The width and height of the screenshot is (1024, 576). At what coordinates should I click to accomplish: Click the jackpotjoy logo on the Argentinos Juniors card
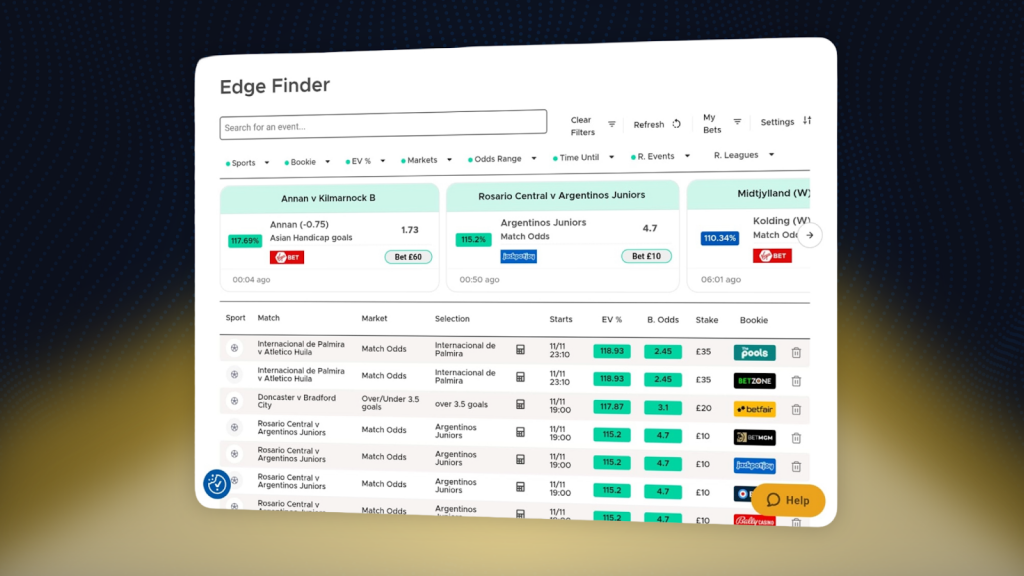click(521, 257)
